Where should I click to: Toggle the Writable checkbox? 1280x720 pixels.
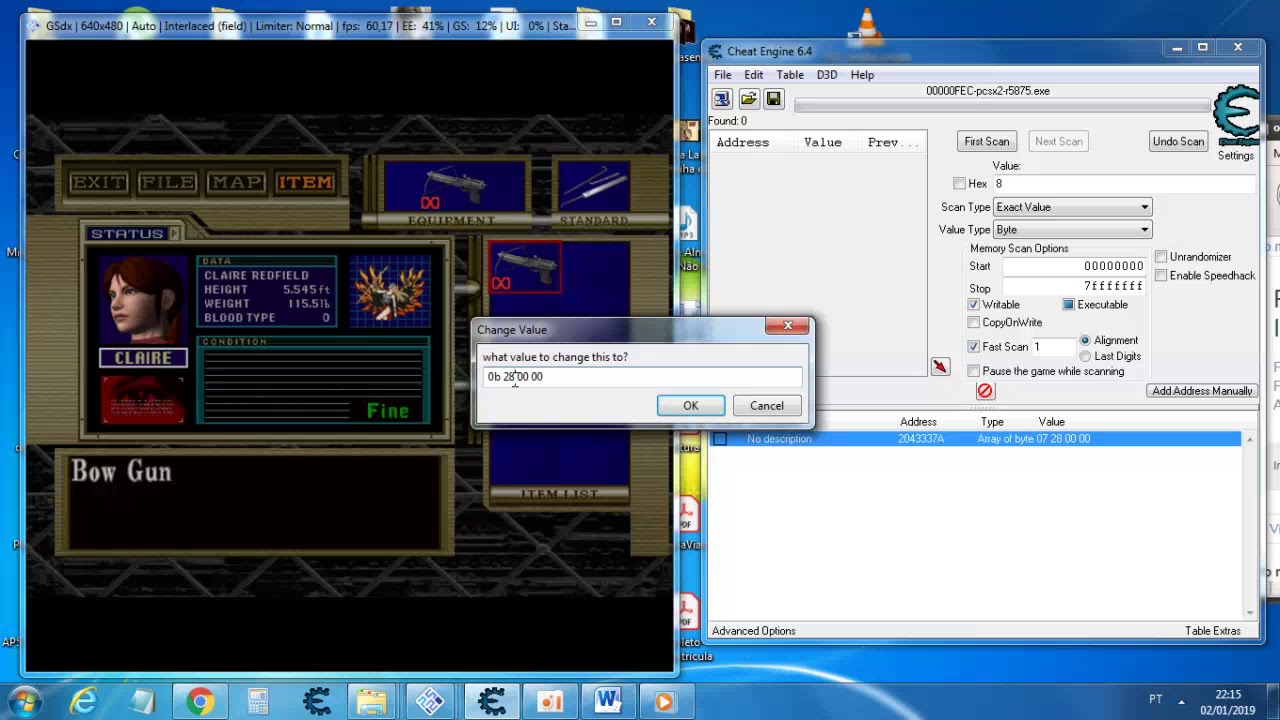[x=974, y=305]
